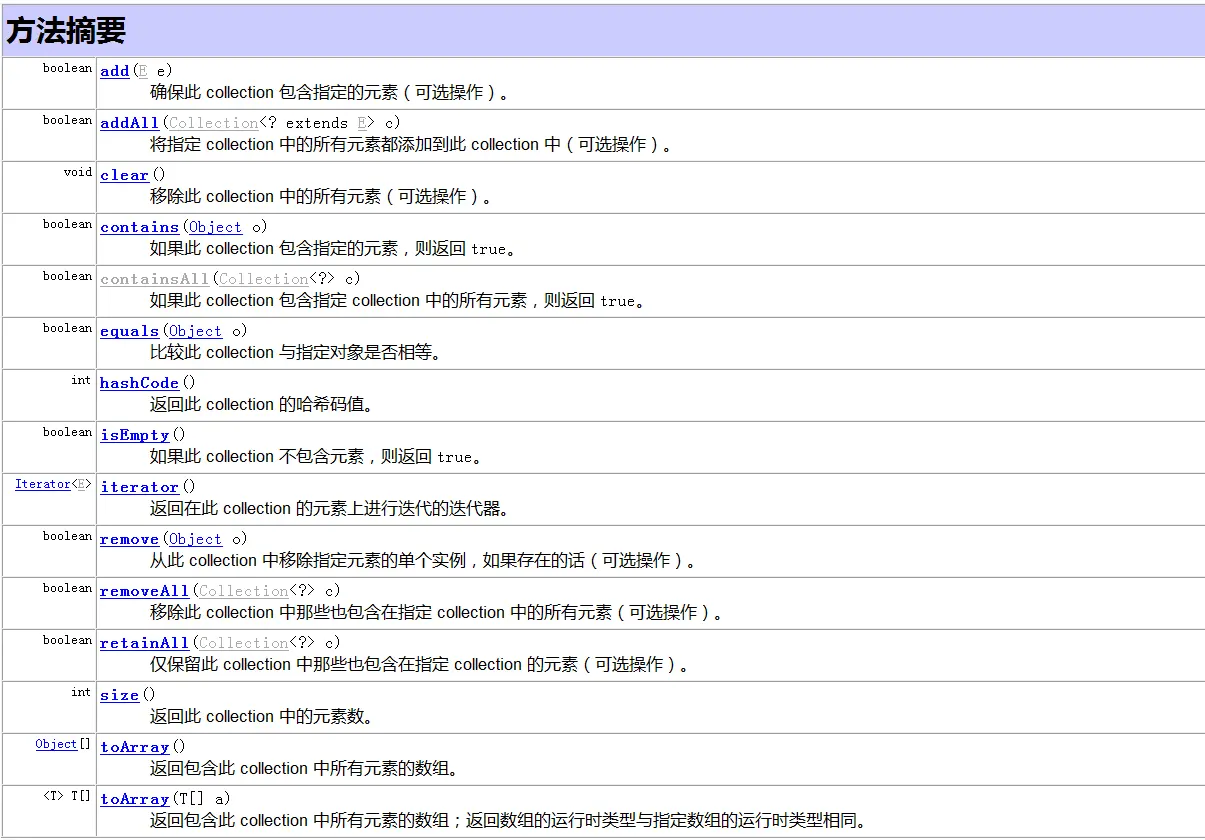Click Object parameter link in contains
This screenshot has height=840, width=1205.
pos(216,227)
